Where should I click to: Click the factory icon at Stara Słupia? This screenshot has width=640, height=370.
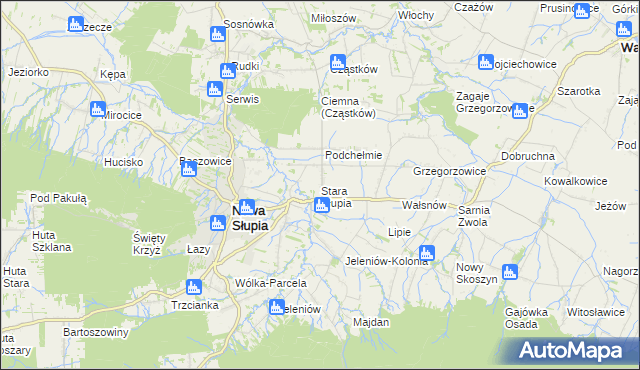(322, 205)
